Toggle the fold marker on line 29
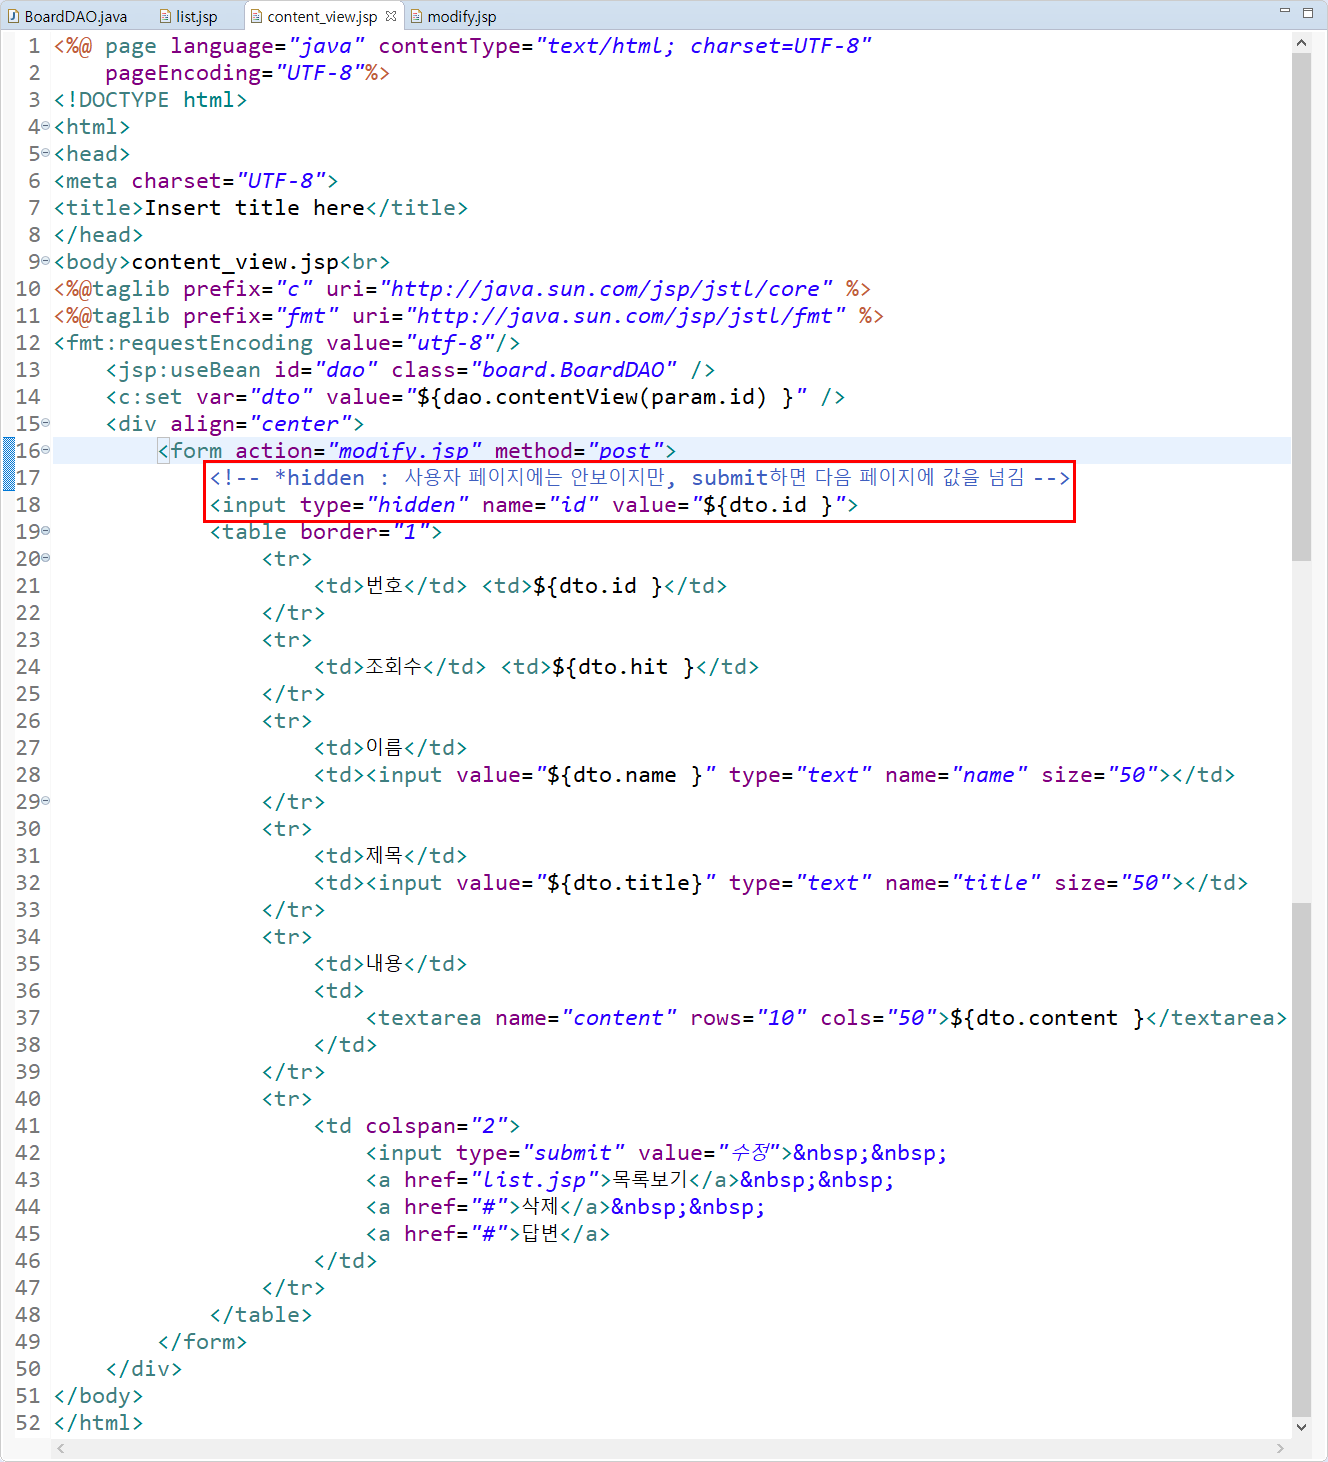The height and width of the screenshot is (1462, 1328). 46,801
